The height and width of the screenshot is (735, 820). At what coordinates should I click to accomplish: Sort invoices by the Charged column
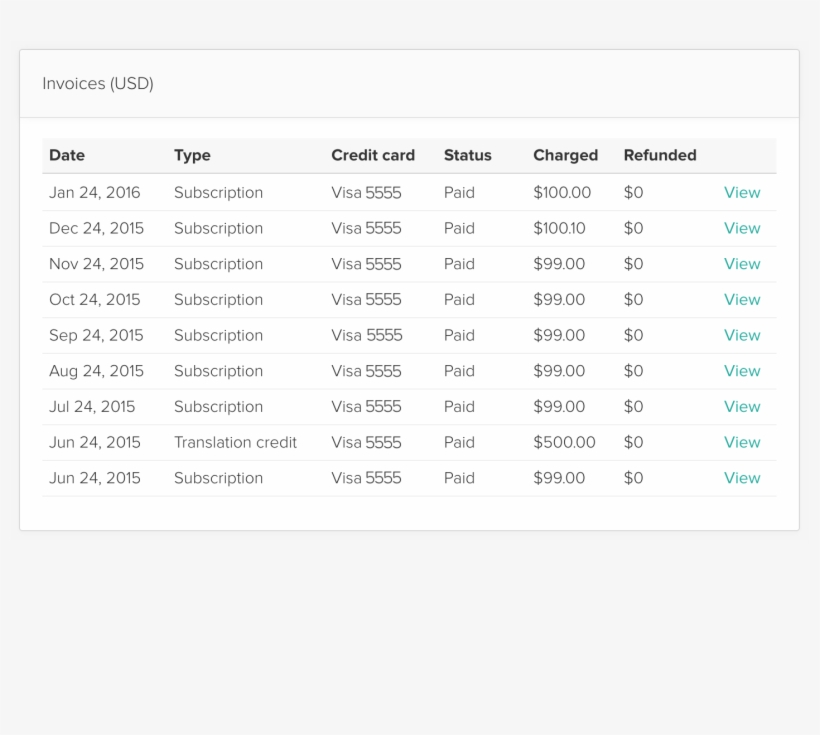(x=565, y=155)
